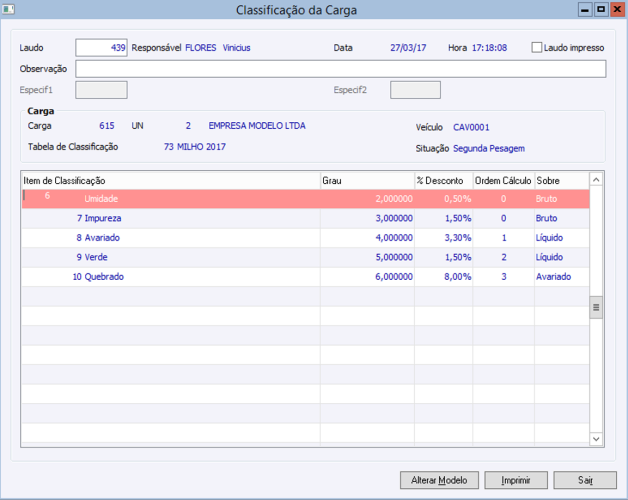This screenshot has width=628, height=500.
Task: Click the Observação text field
Action: click(340, 69)
